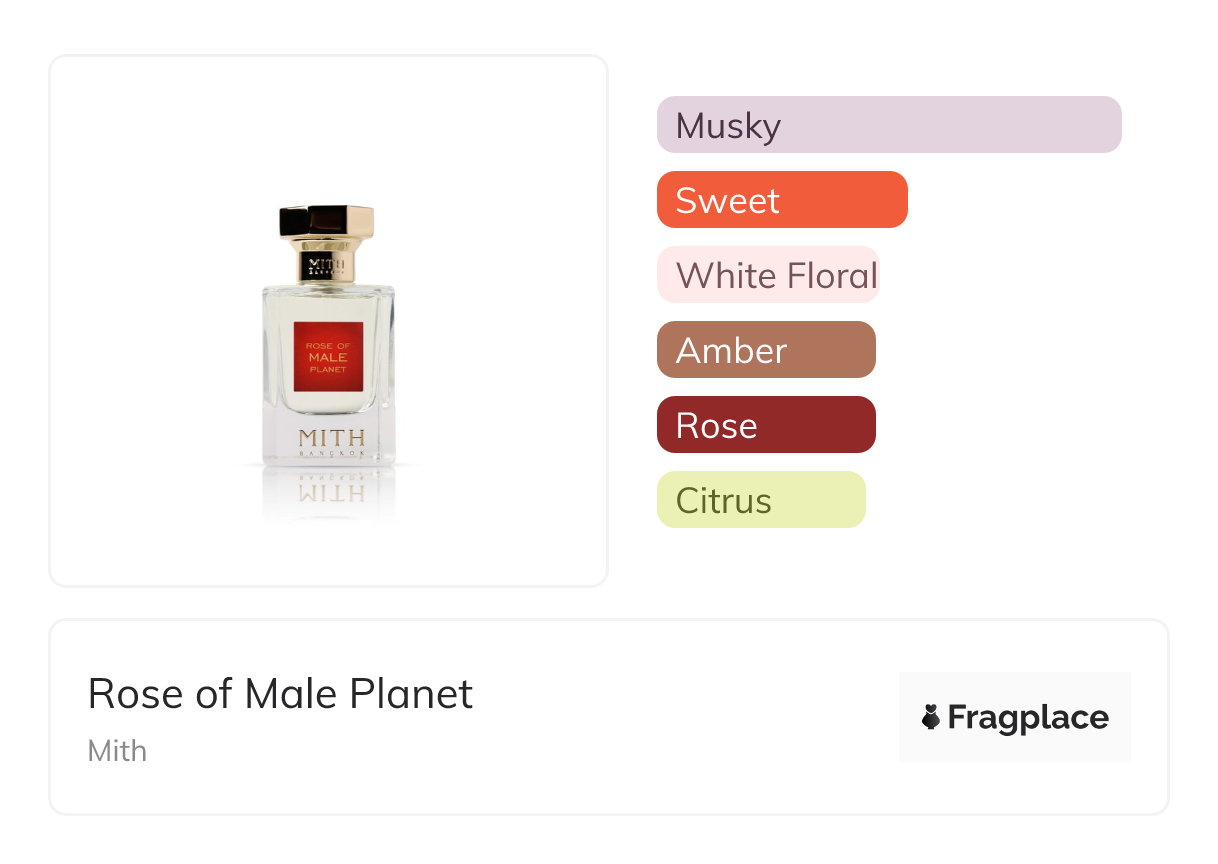The height and width of the screenshot is (864, 1218).
Task: Click the red label on the bottle
Action: pyautogui.click(x=328, y=357)
